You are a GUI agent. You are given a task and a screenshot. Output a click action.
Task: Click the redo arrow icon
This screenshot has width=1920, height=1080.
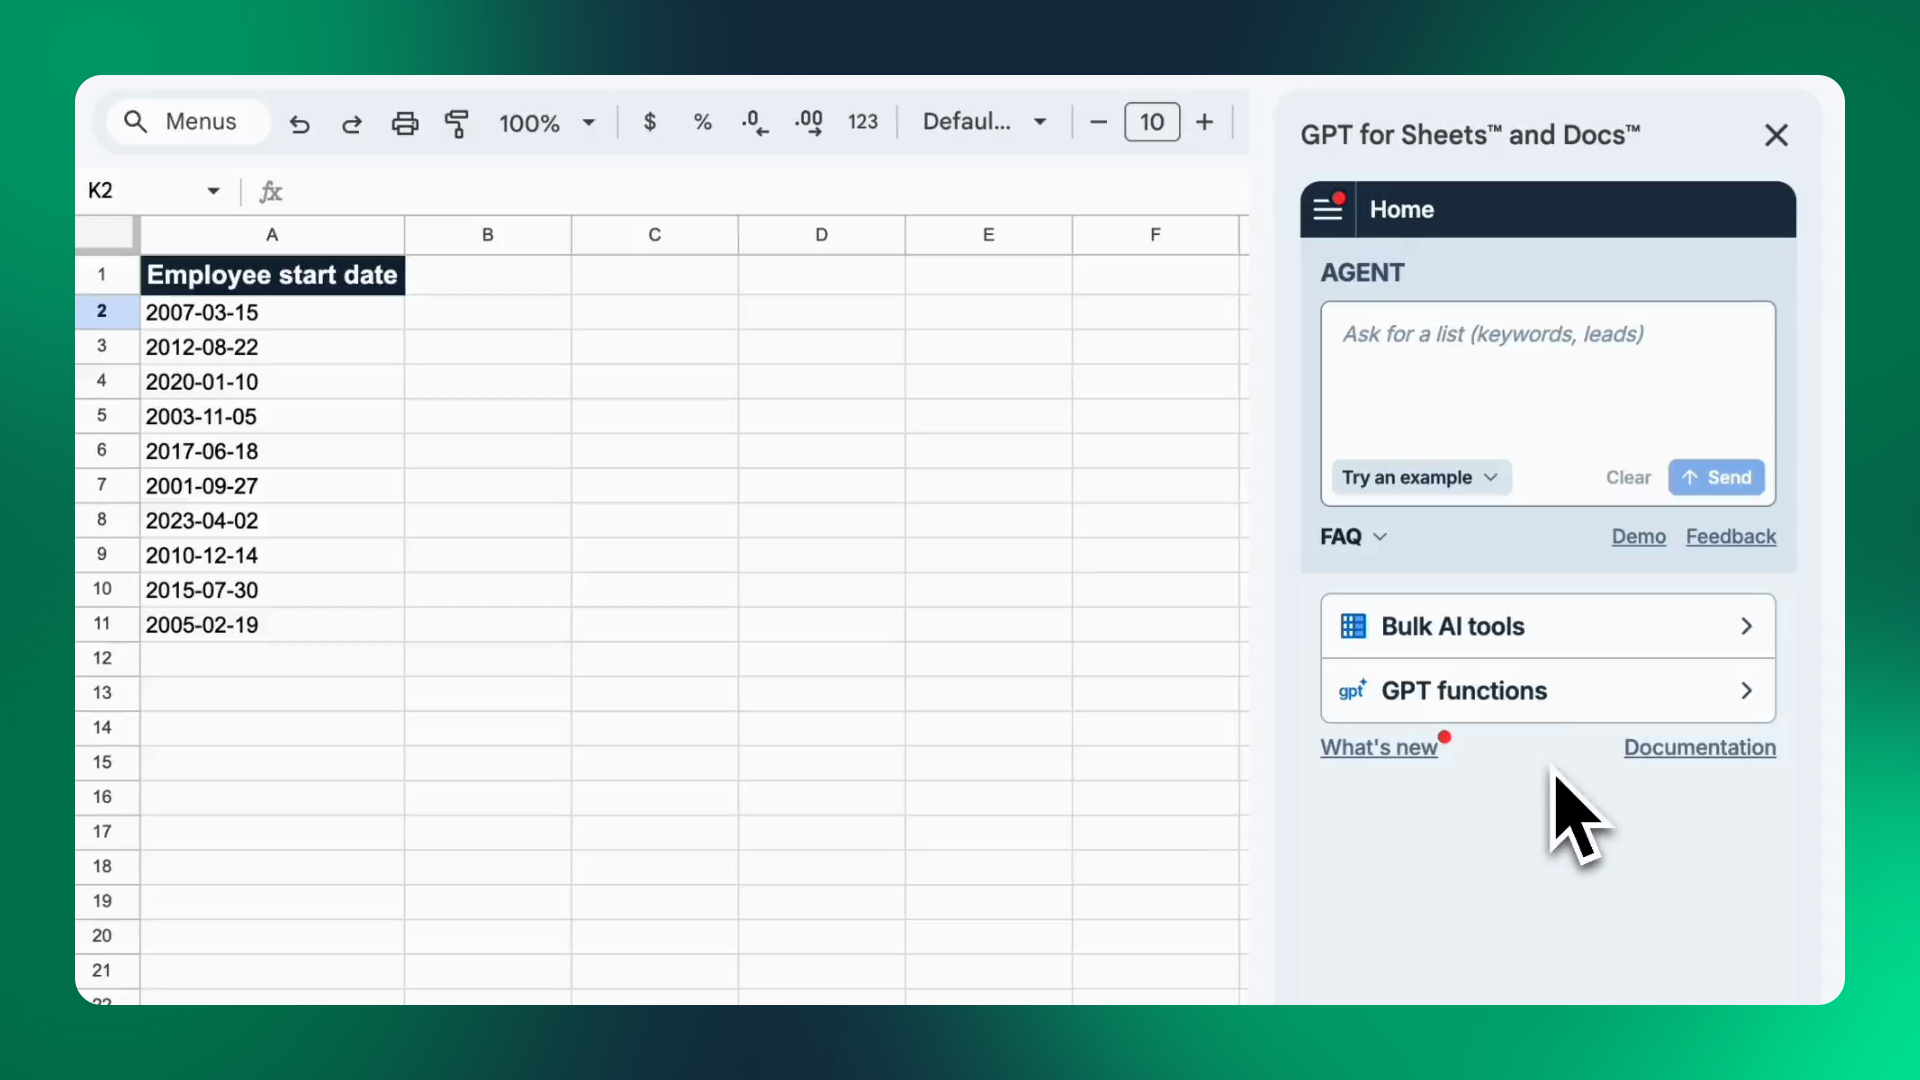coord(351,123)
